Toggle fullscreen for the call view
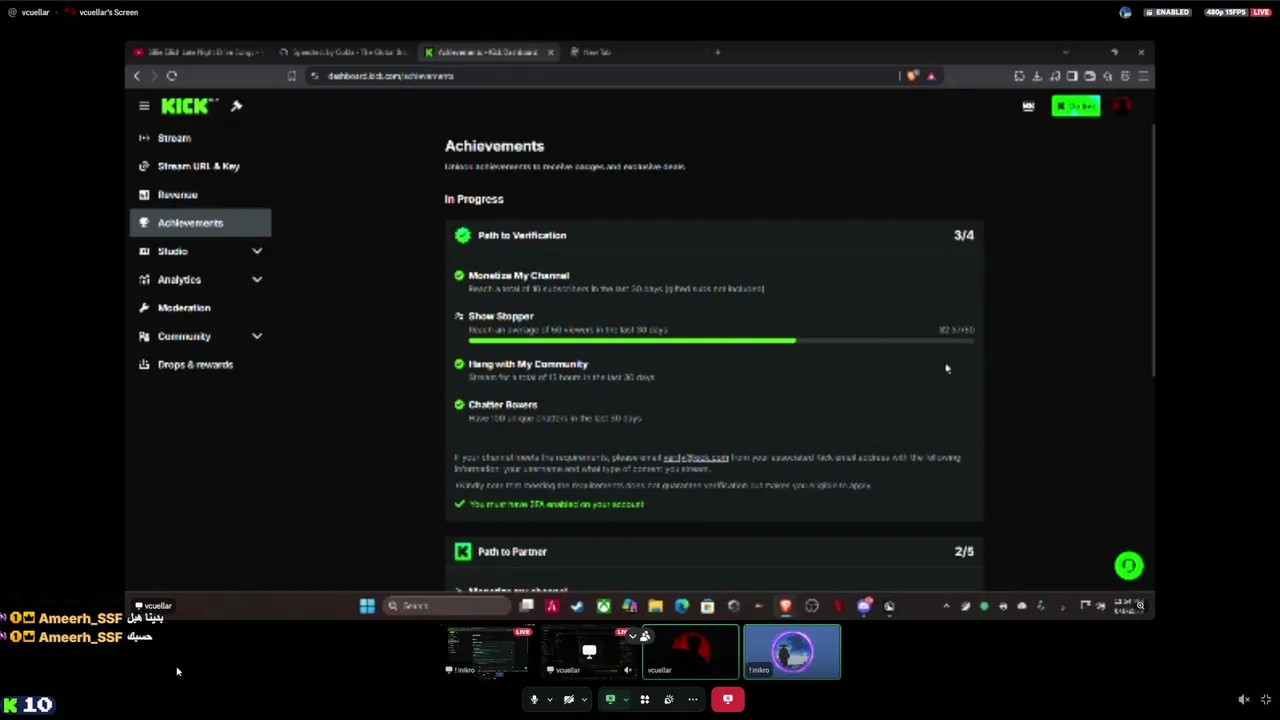 click(1266, 700)
